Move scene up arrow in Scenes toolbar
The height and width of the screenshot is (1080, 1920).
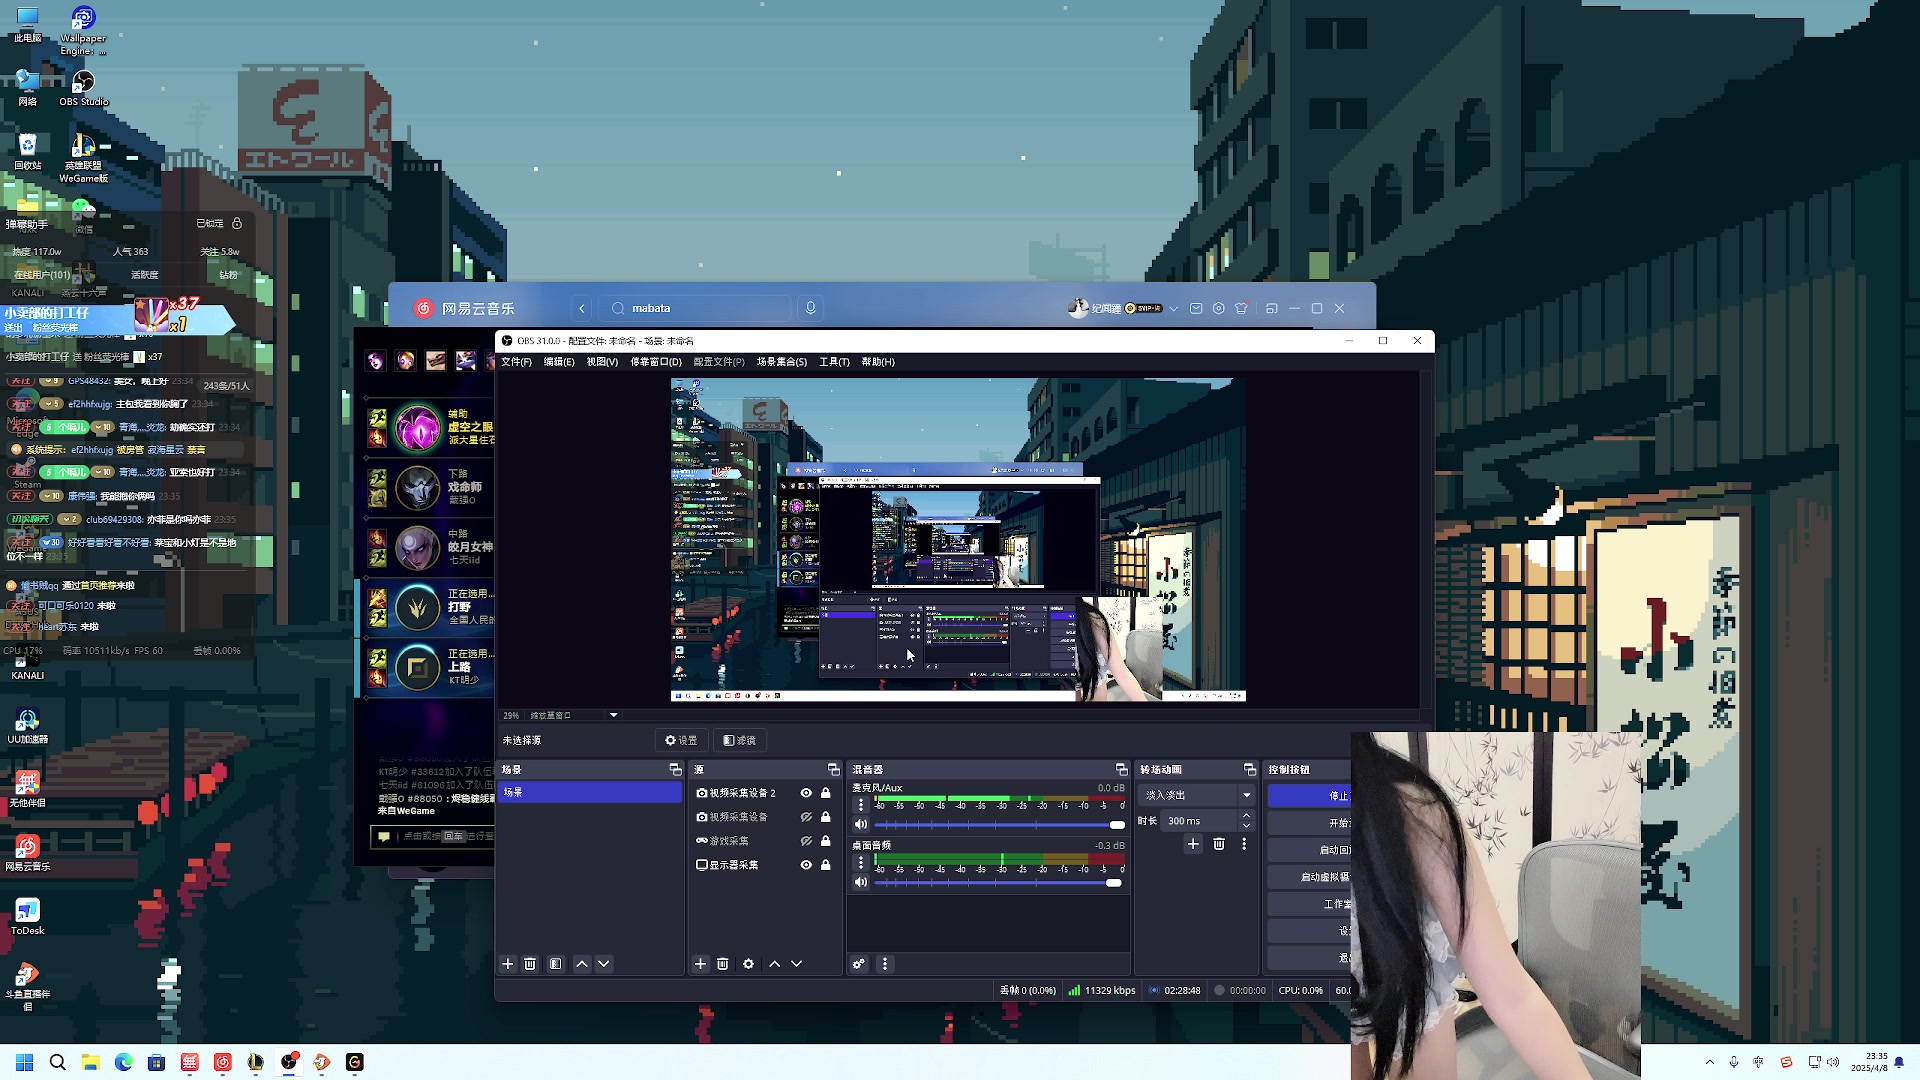(x=582, y=964)
